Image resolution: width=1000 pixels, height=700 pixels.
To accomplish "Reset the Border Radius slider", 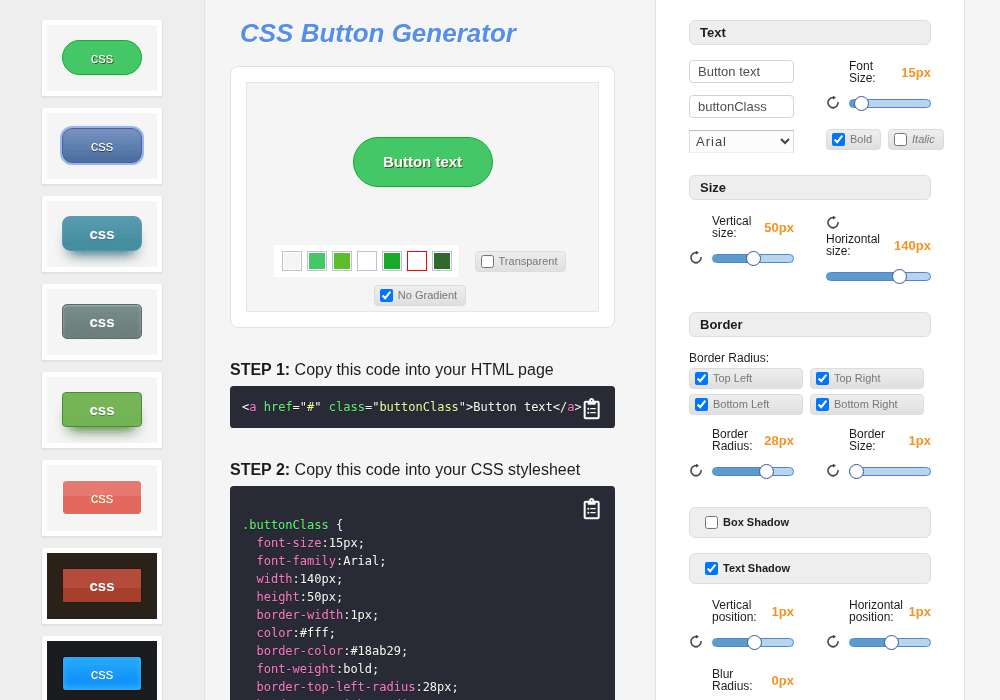I will pos(696,470).
